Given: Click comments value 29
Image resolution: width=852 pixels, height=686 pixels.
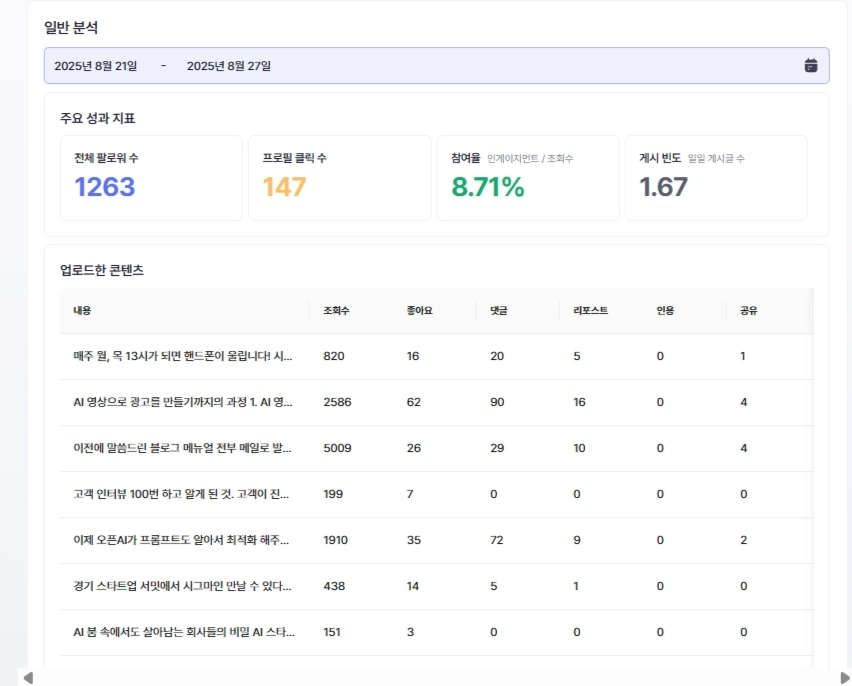Looking at the screenshot, I should pos(497,448).
